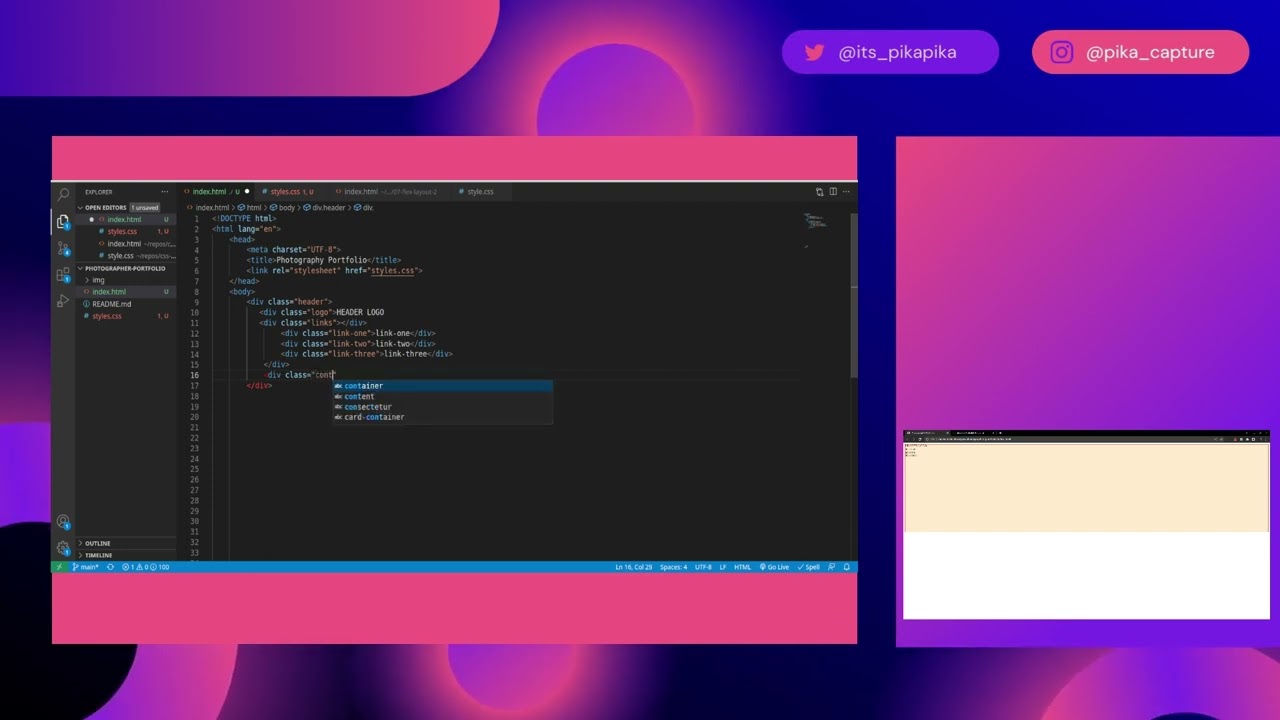1280x720 pixels.
Task: Click the remote window green status icon
Action: [x=59, y=567]
